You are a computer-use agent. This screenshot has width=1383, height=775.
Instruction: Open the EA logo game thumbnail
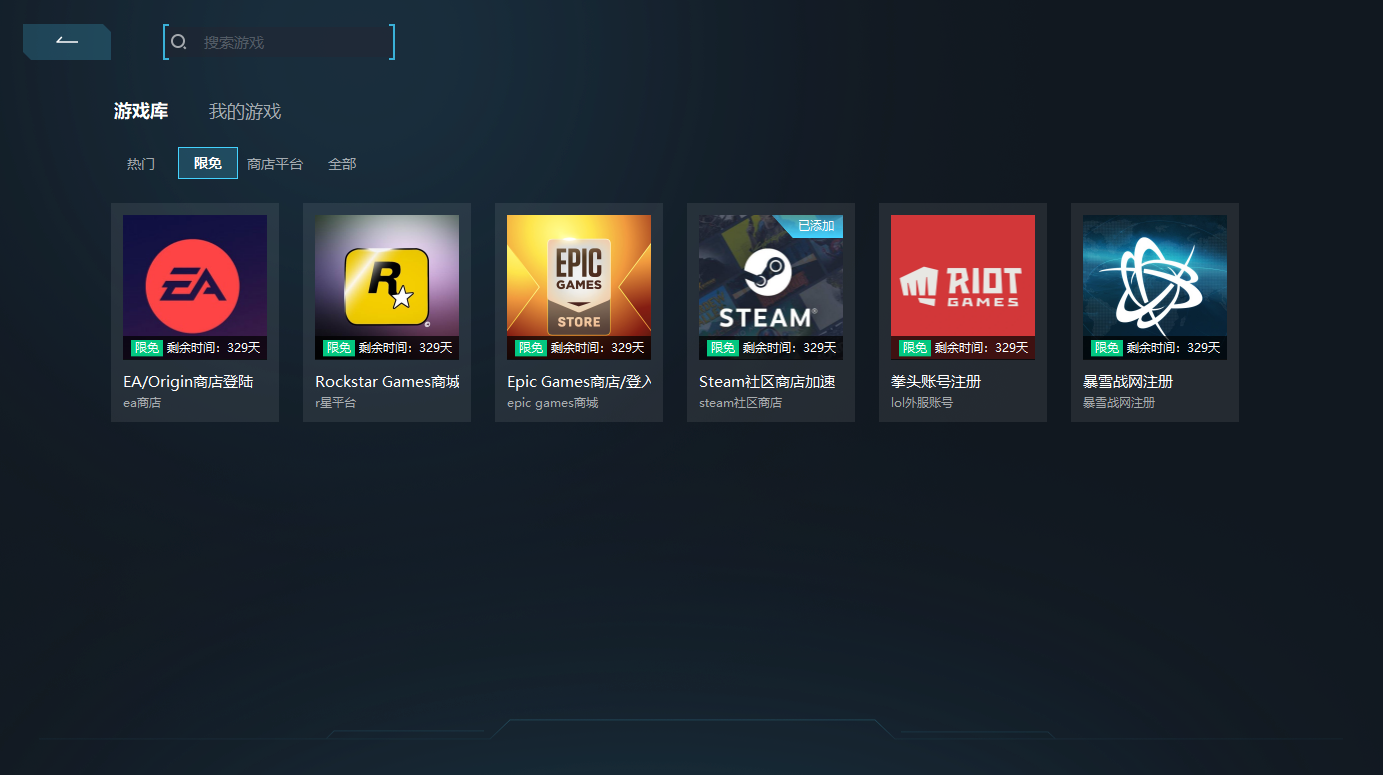click(195, 287)
